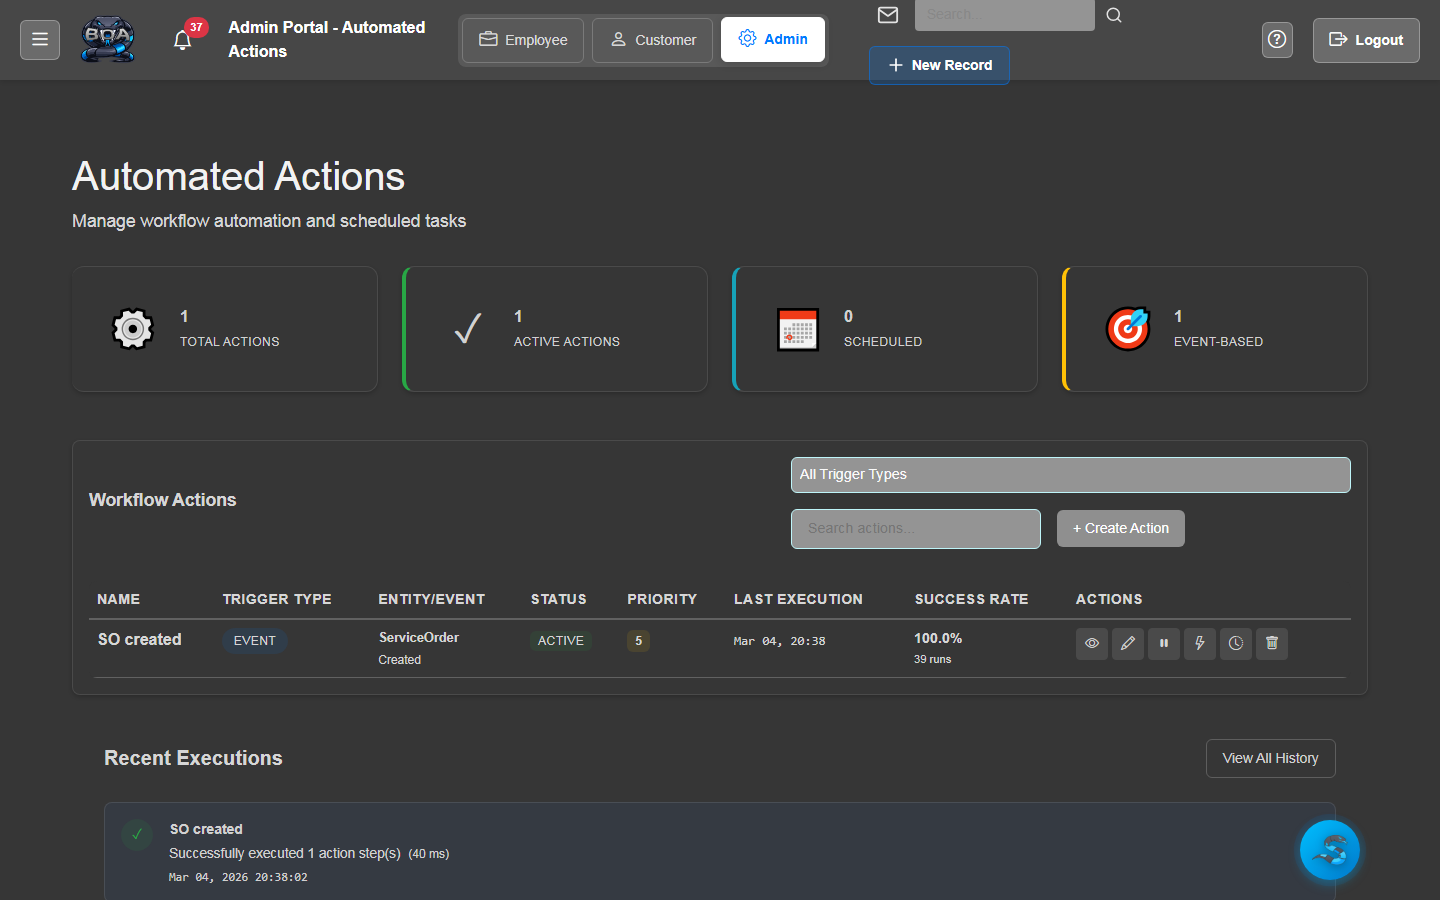Open the mail envelope icon
The image size is (1440, 900).
[x=887, y=15]
